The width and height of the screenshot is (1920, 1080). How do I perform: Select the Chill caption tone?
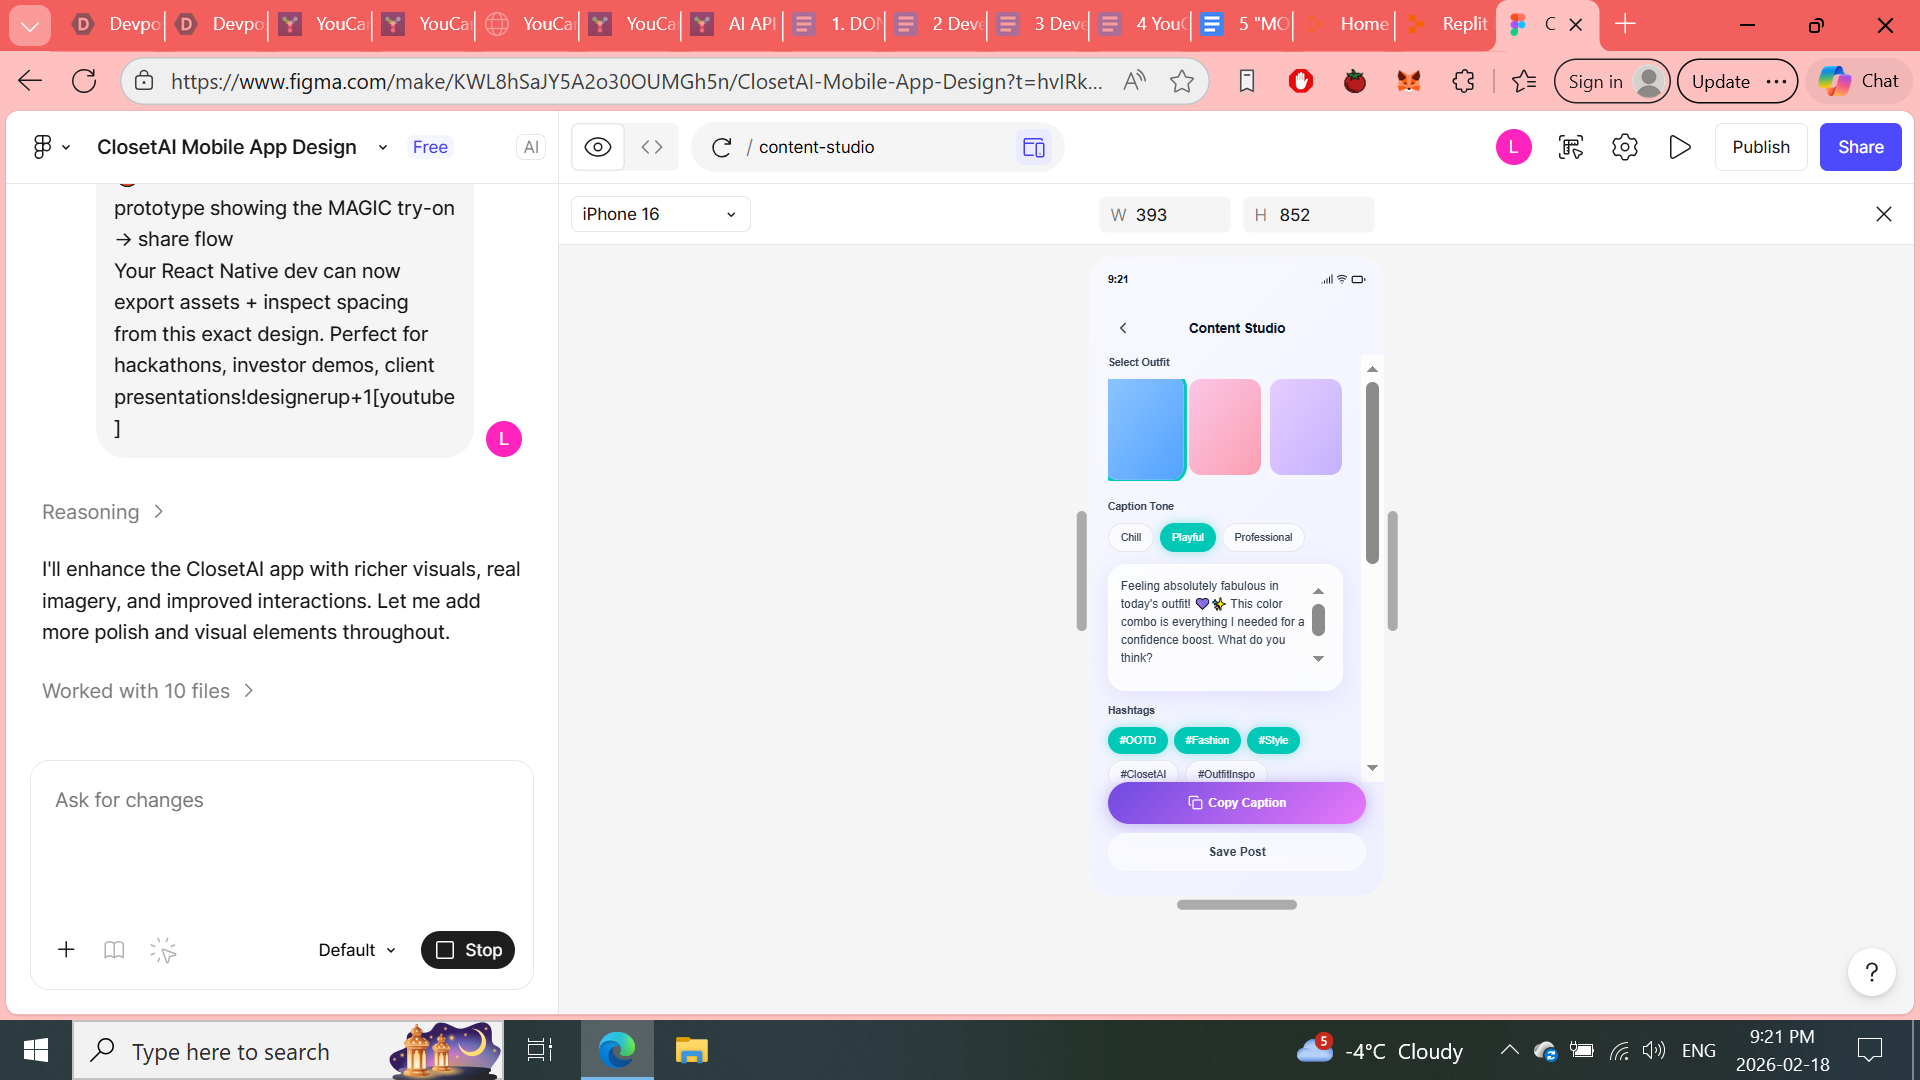(1131, 538)
